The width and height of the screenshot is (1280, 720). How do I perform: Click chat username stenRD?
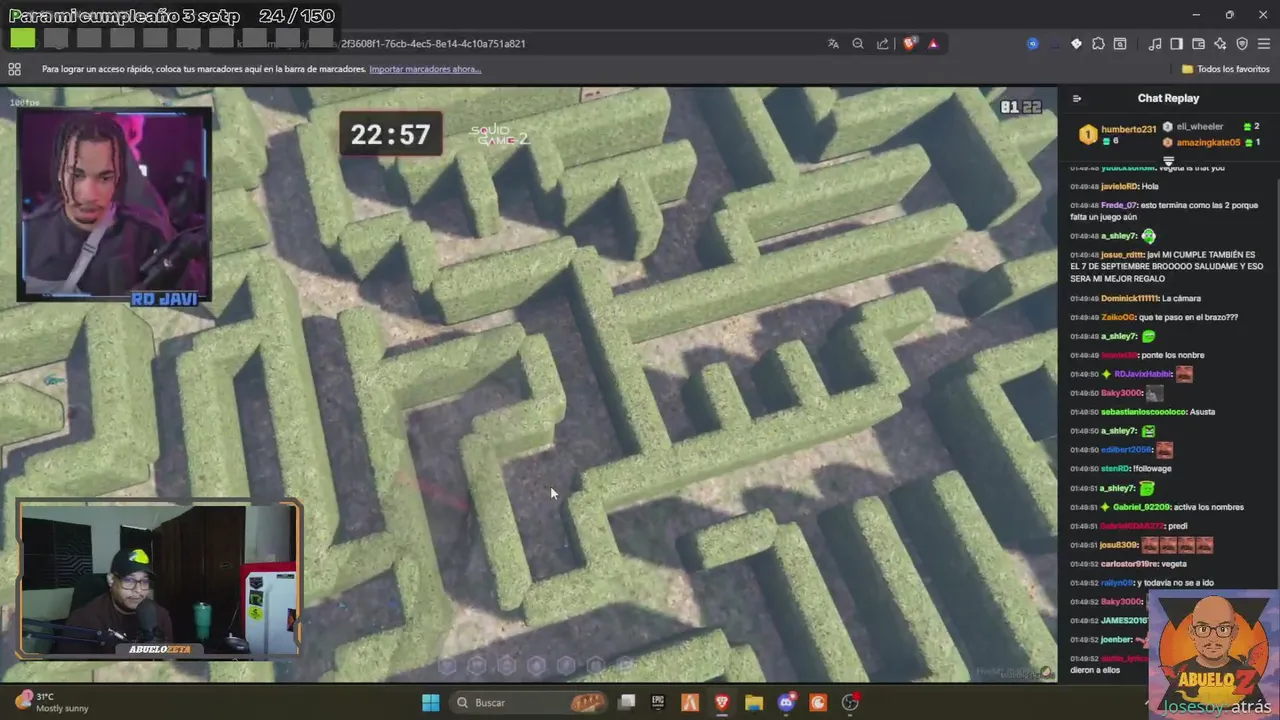[1116, 468]
